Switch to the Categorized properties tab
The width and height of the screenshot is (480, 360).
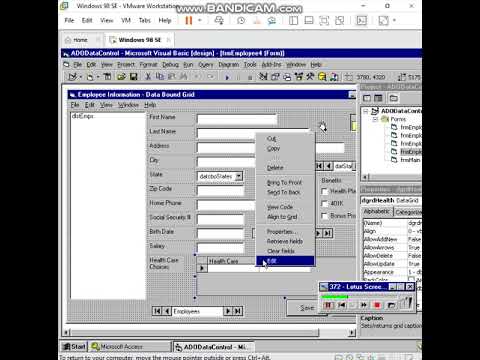pyautogui.click(x=408, y=212)
